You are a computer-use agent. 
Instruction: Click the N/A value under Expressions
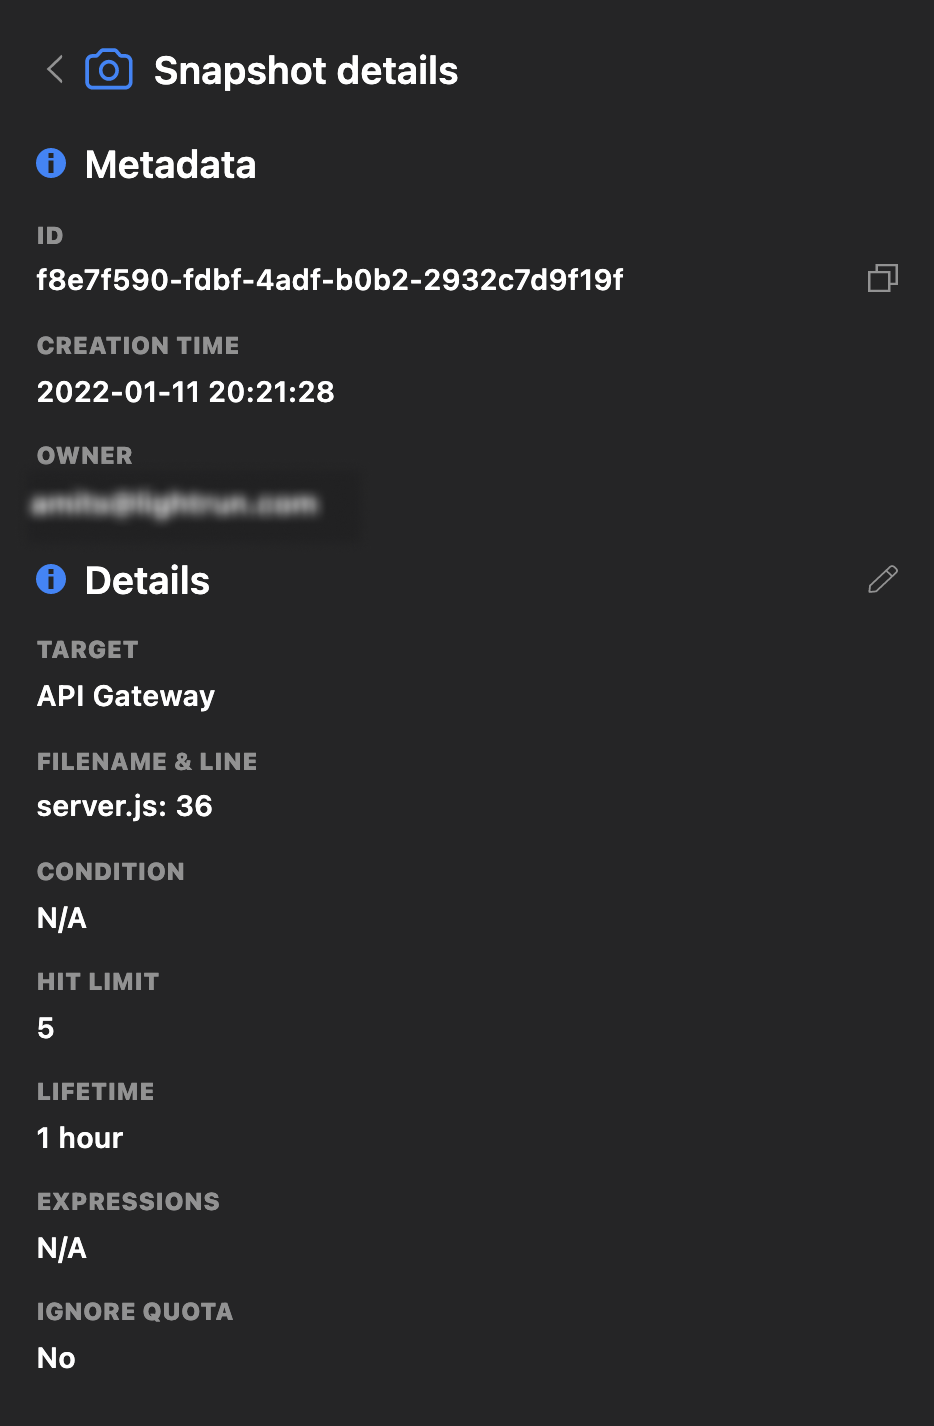(x=62, y=1248)
